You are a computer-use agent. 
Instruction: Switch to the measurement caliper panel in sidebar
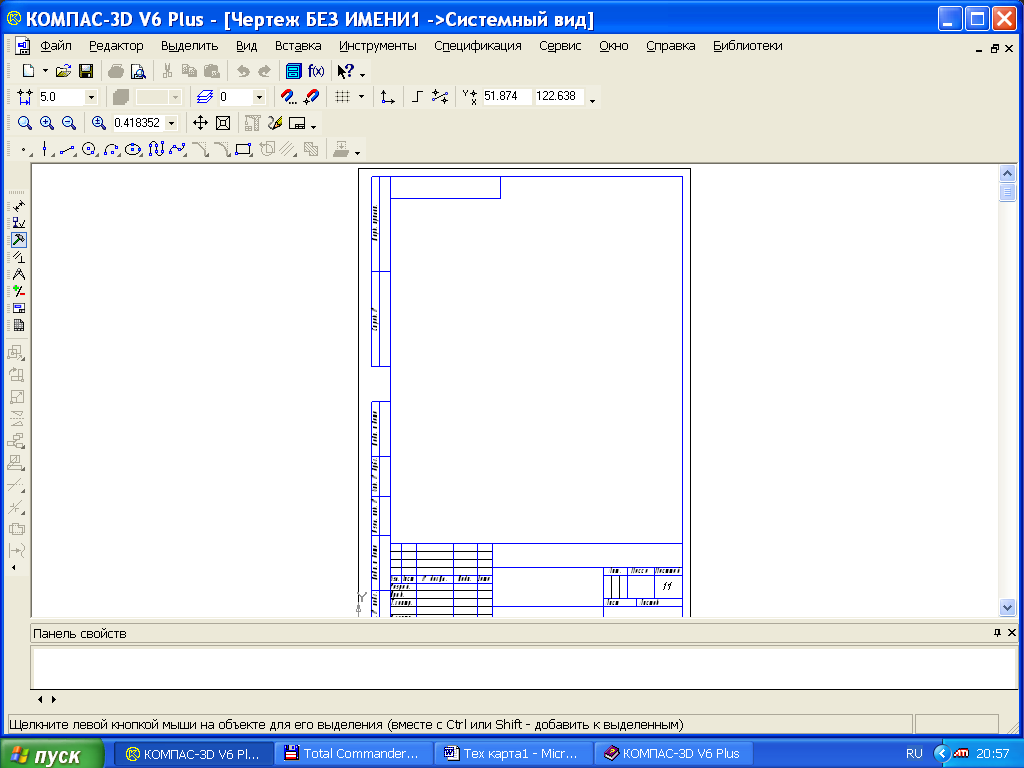(x=18, y=274)
